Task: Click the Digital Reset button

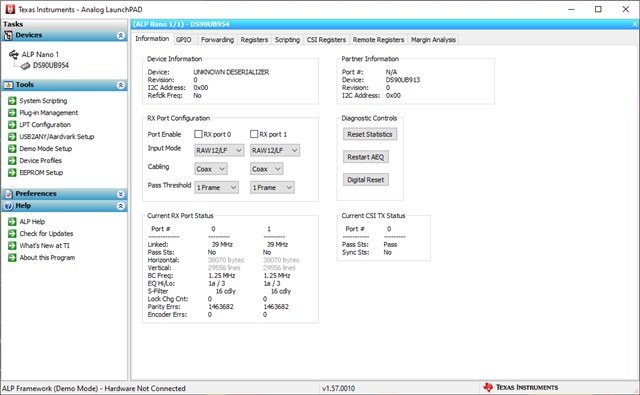Action: 366,180
